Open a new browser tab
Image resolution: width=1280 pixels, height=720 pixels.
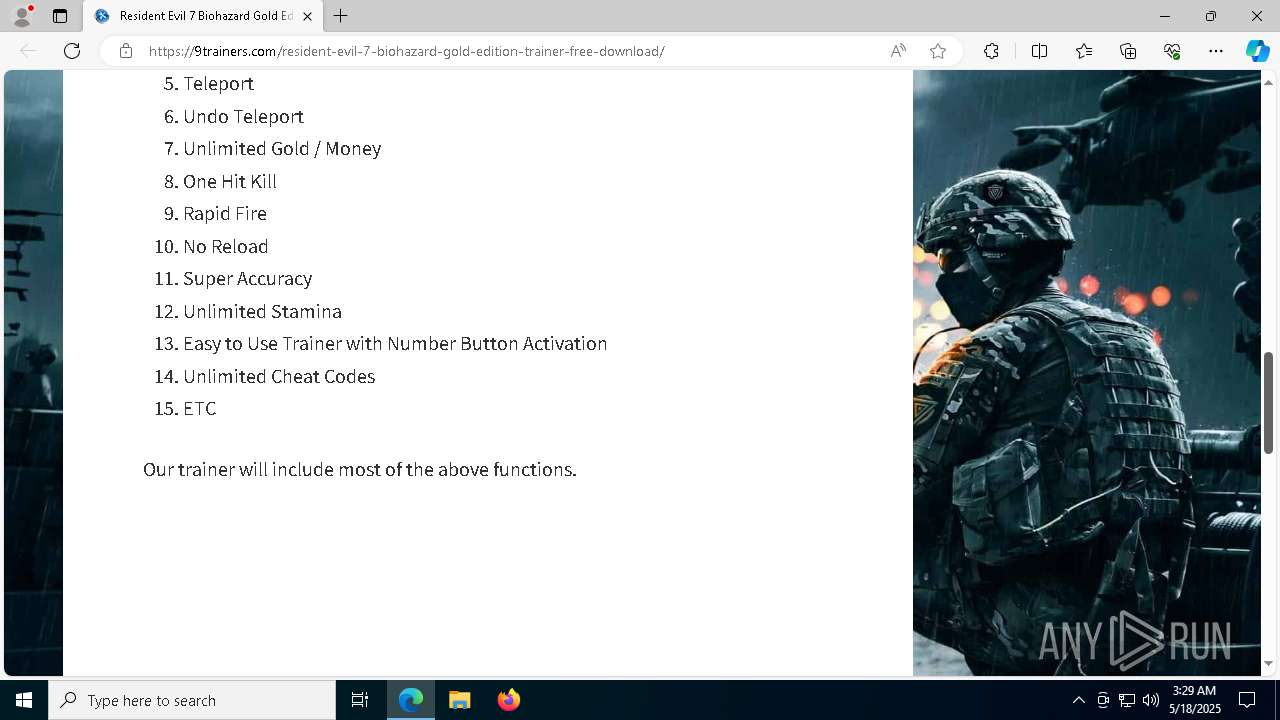point(340,16)
